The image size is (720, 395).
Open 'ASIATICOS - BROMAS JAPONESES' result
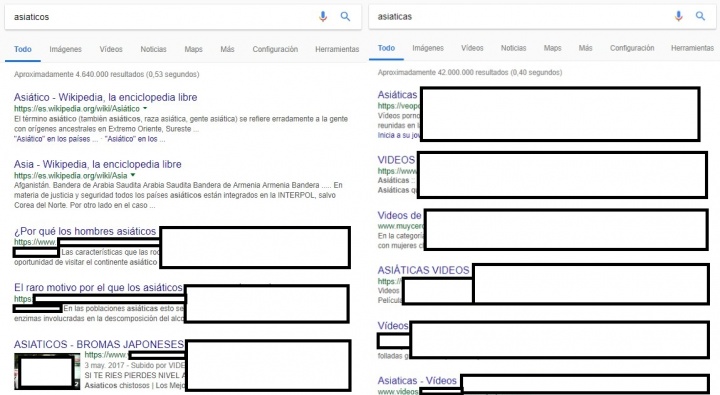[99, 344]
